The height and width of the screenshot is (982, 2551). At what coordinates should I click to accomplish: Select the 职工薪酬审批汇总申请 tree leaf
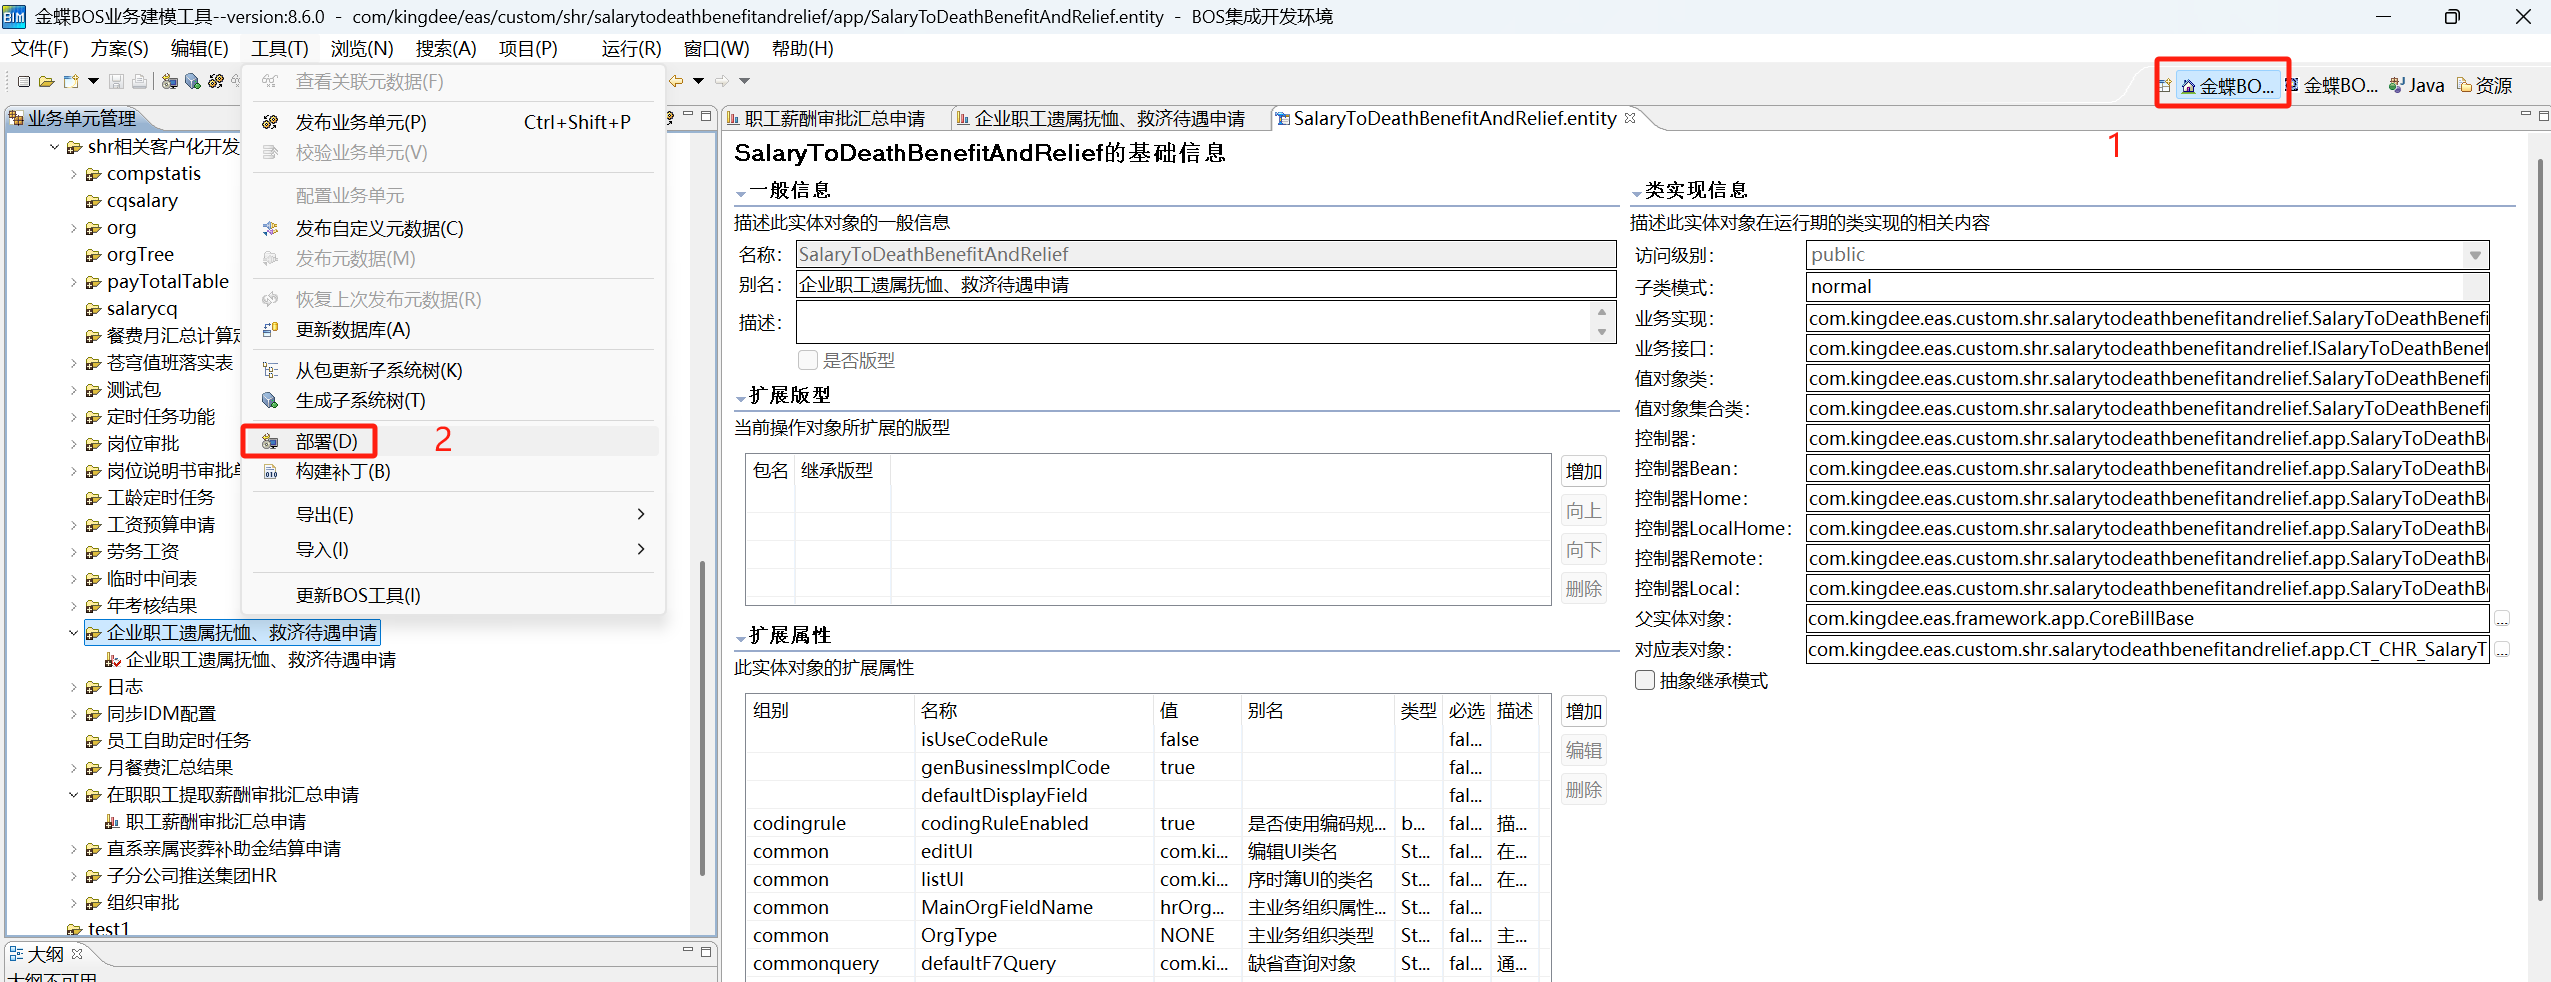pyautogui.click(x=216, y=822)
